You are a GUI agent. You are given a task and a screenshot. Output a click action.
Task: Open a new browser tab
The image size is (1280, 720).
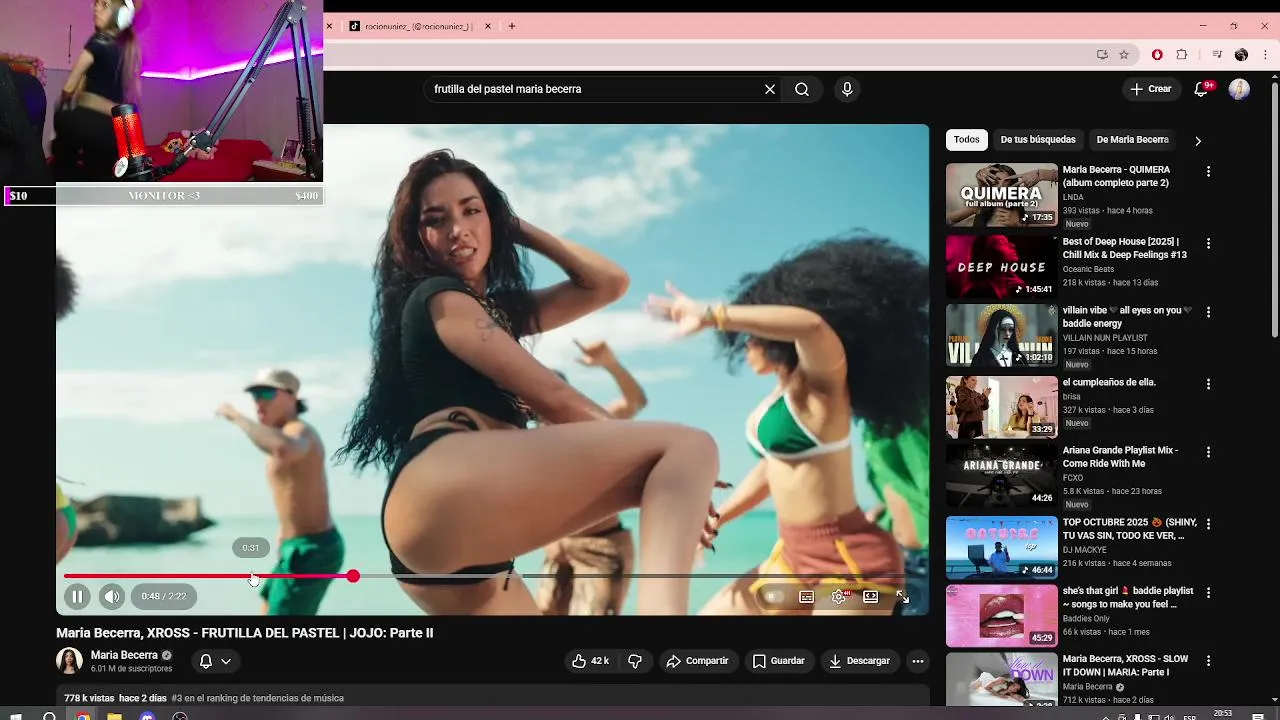coord(512,26)
